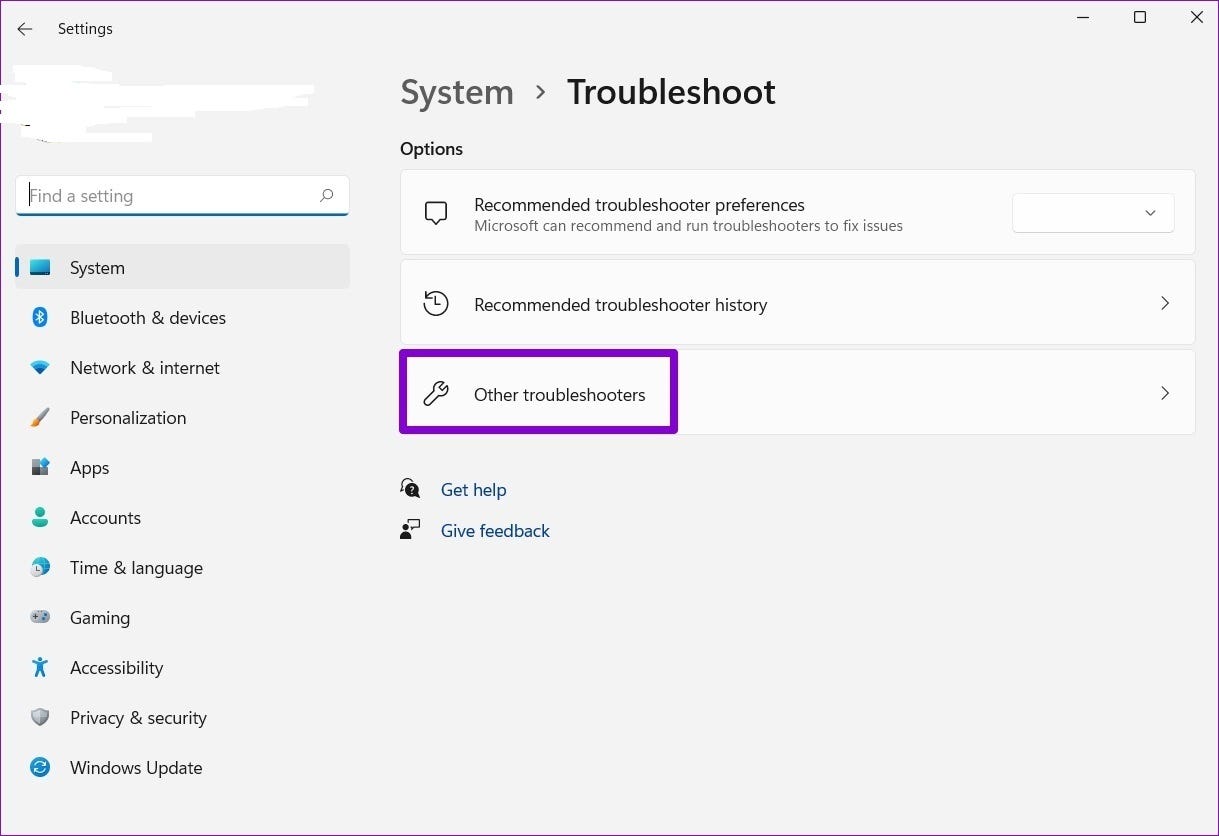
Task: Click the Bluetooth & devices icon
Action: click(x=40, y=318)
